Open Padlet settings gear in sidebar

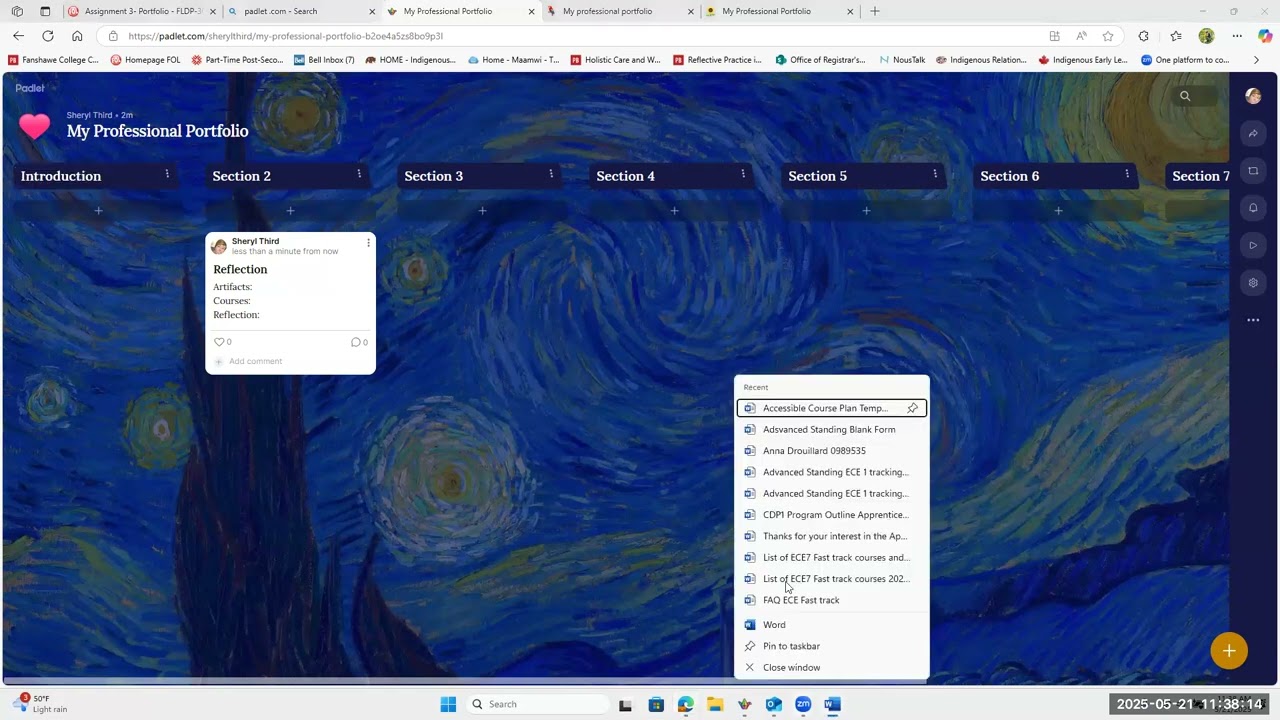pyautogui.click(x=1253, y=283)
